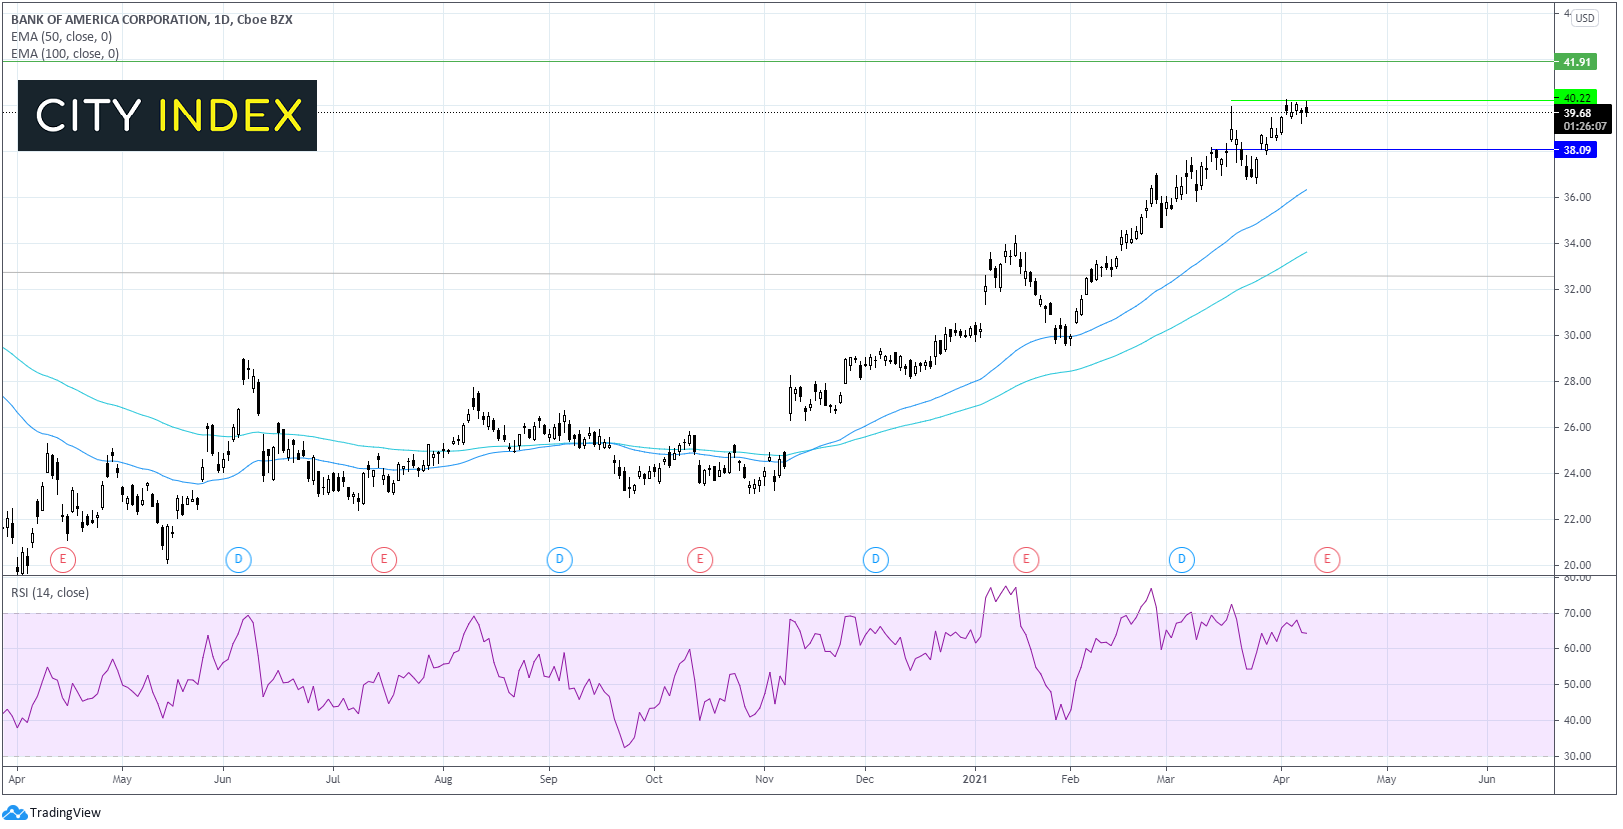
Task: Click the green 40.22 resistance price label
Action: tap(1576, 97)
